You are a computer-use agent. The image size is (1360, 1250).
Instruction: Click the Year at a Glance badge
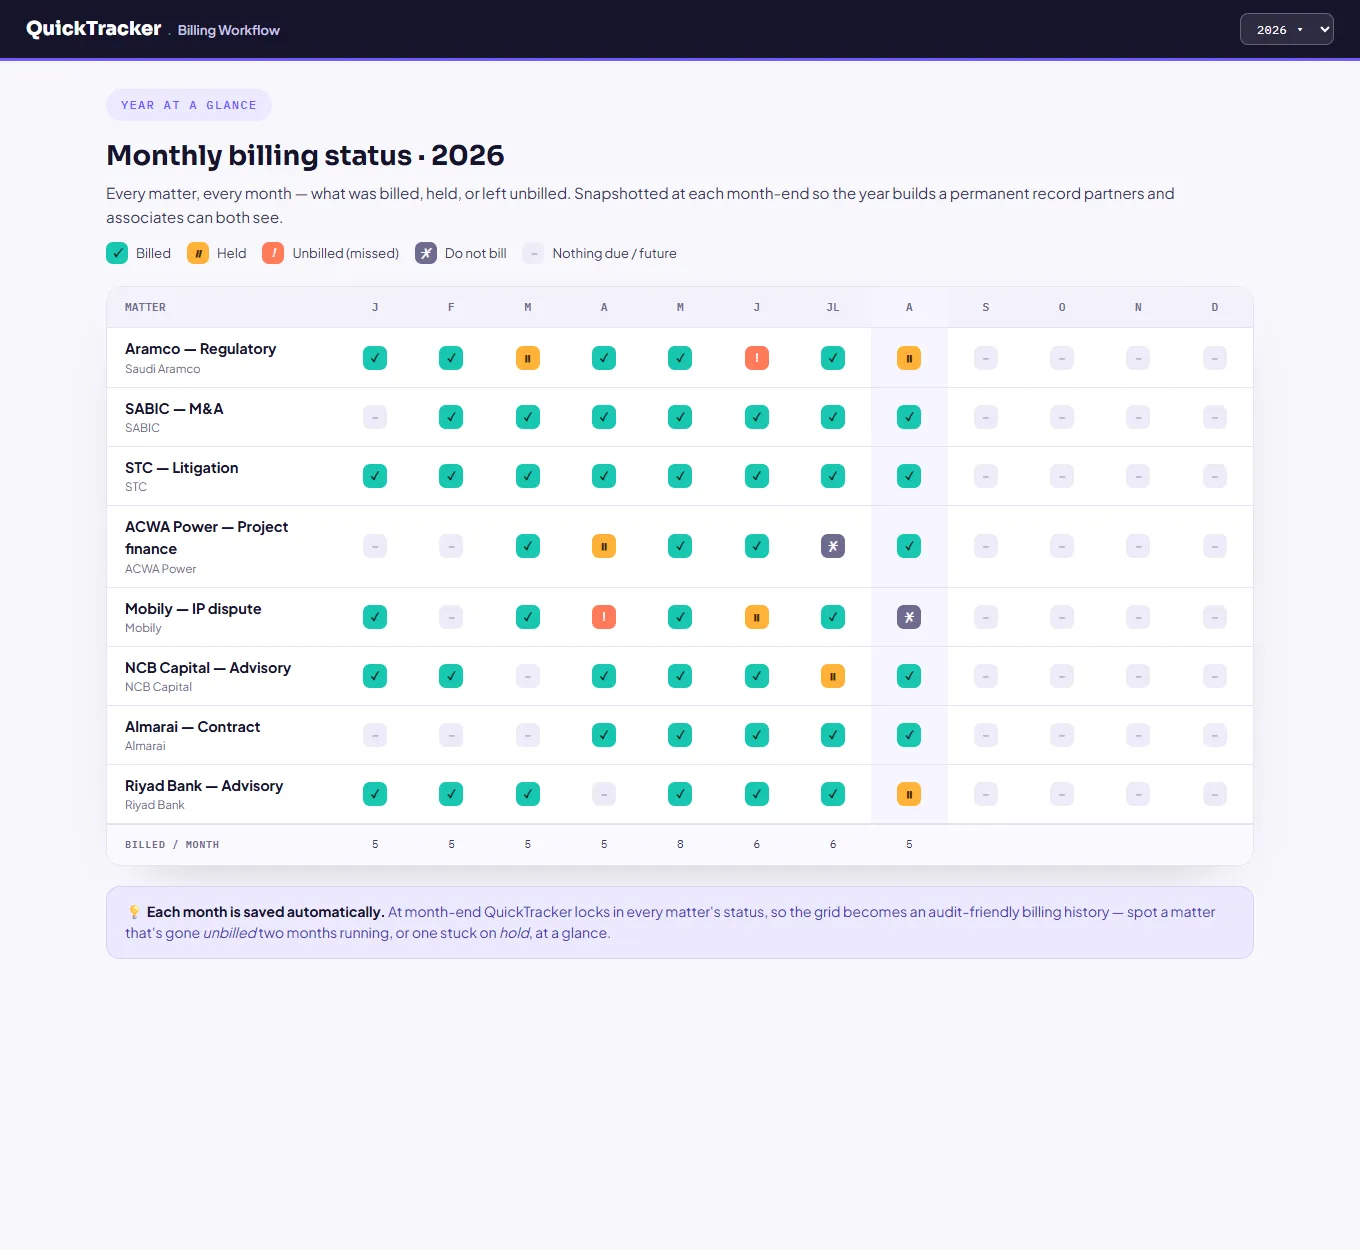click(189, 105)
